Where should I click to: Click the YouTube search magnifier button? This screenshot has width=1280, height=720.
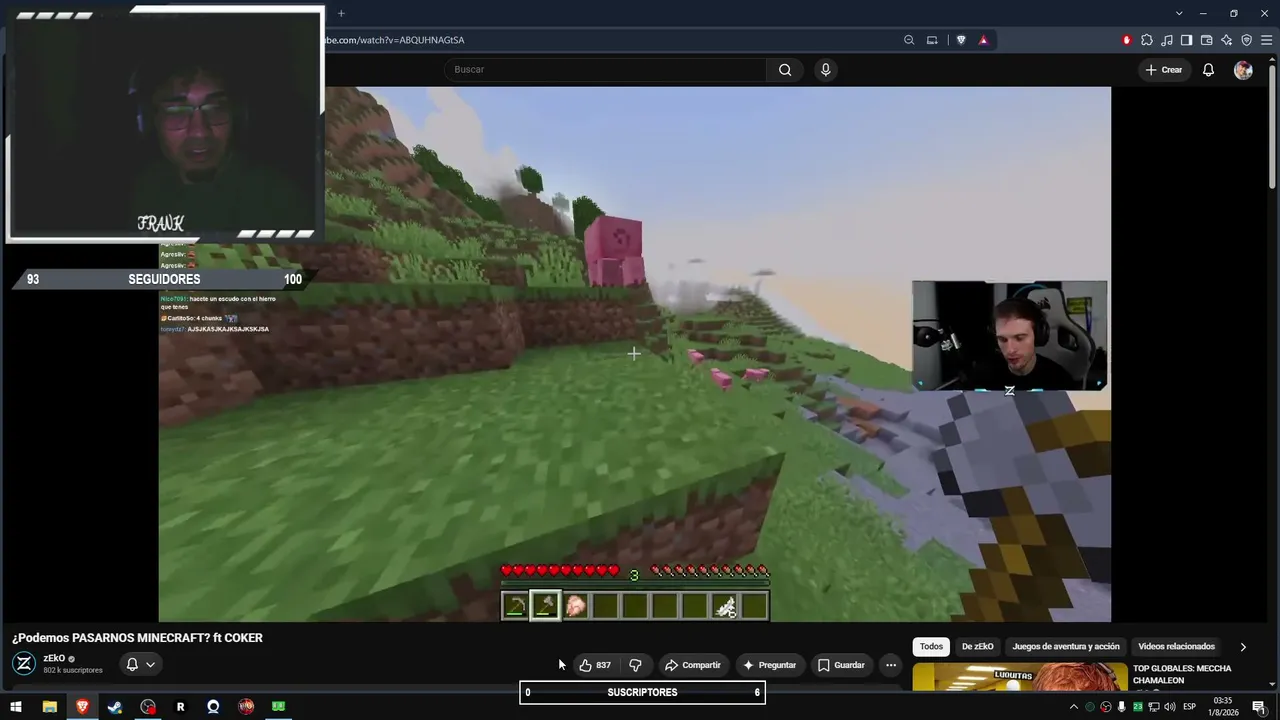pos(785,70)
